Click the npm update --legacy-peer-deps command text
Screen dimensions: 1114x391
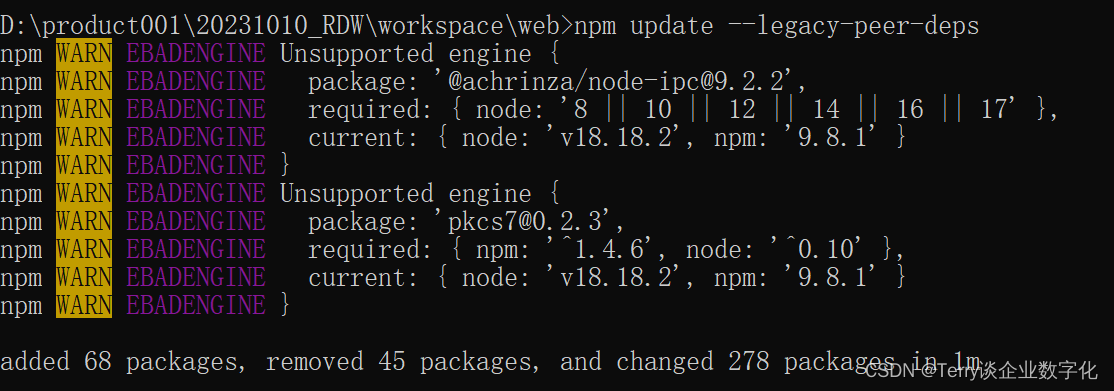[777, 26]
